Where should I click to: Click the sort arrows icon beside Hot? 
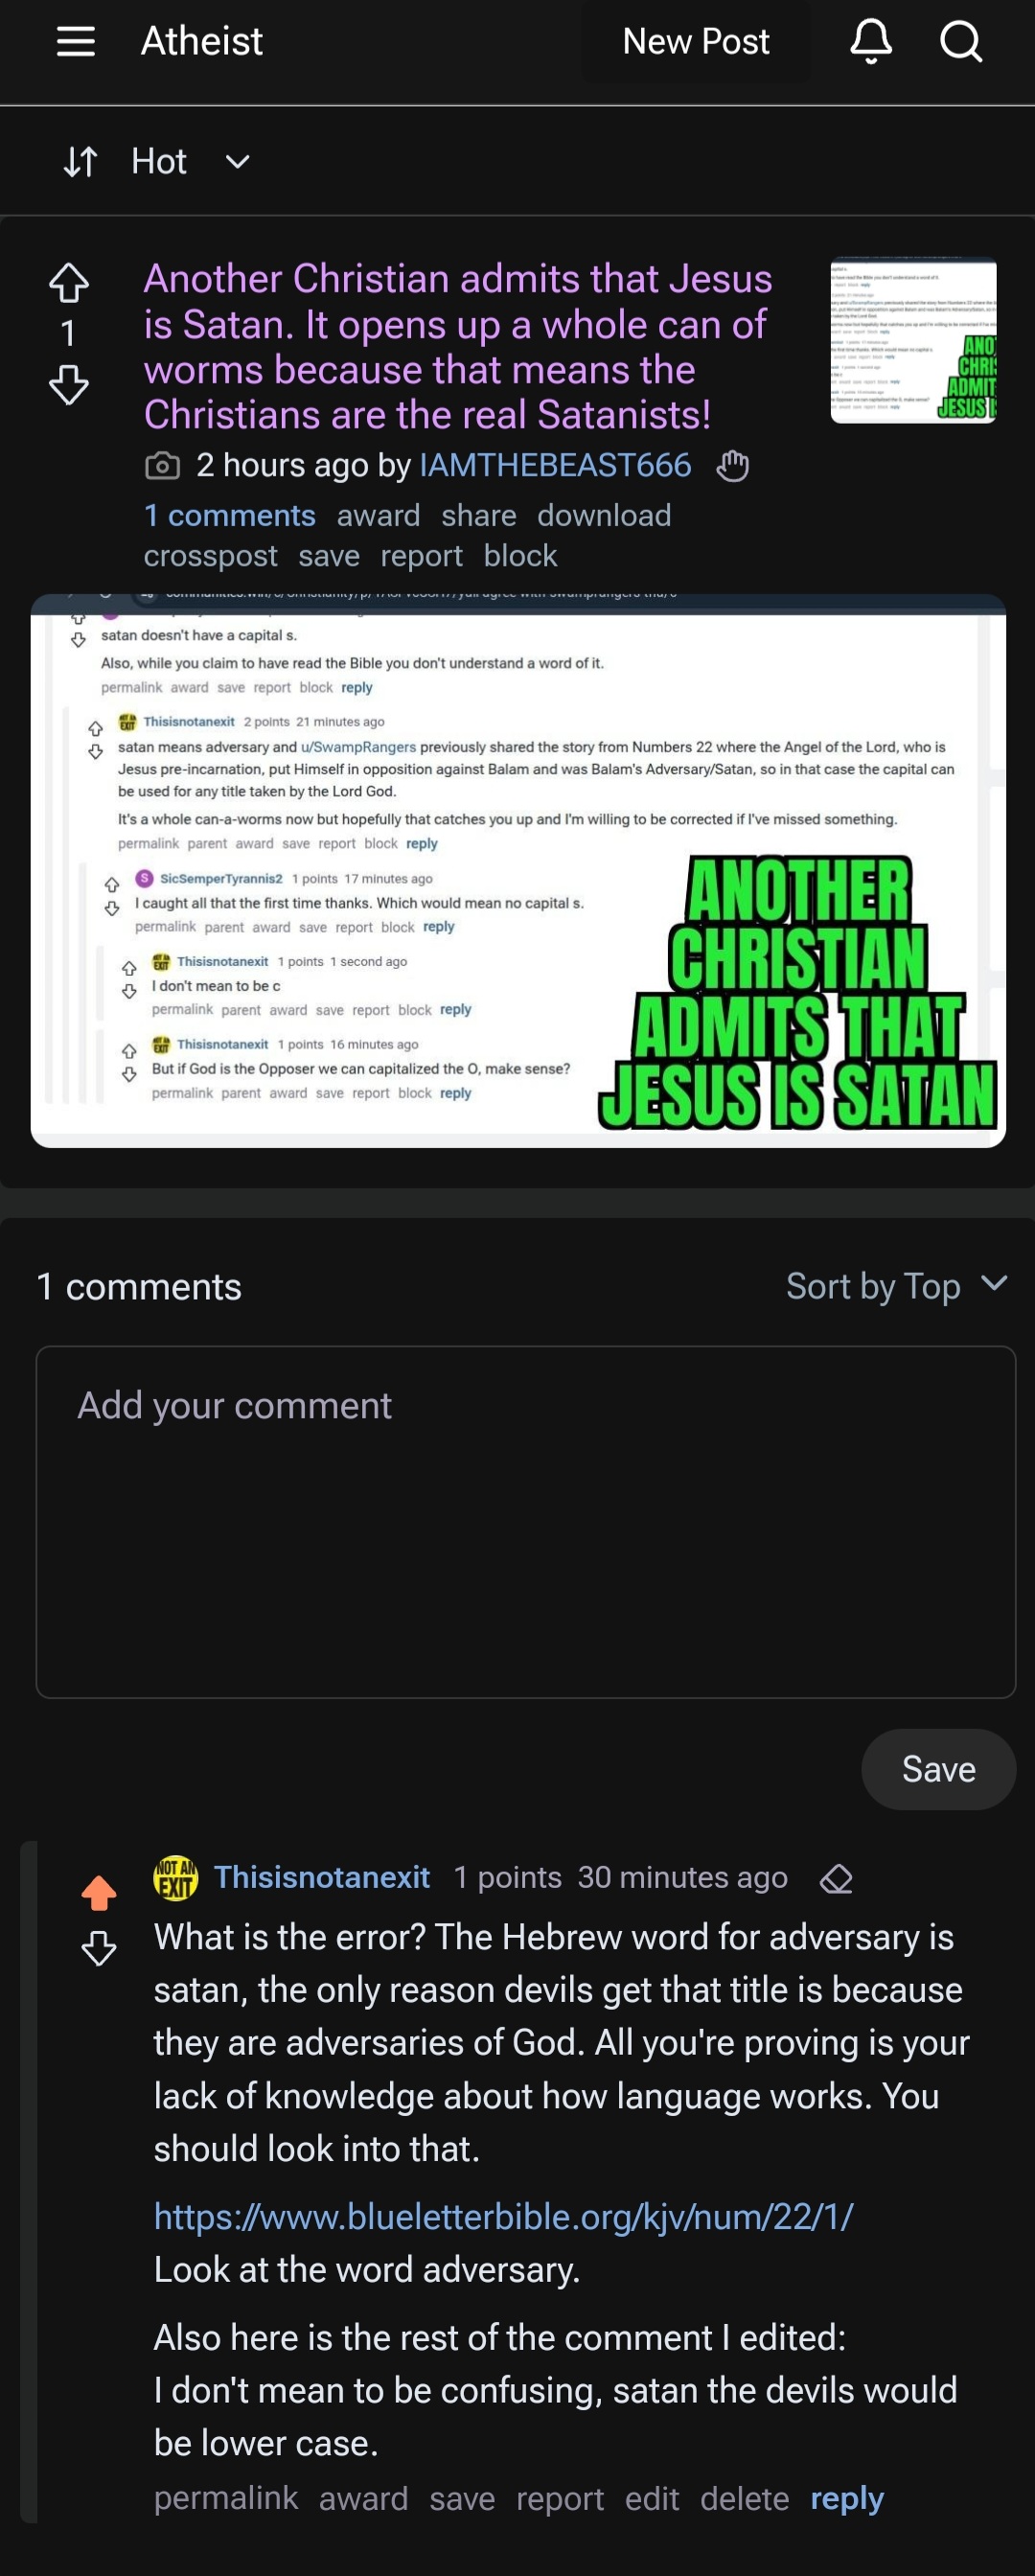[80, 161]
